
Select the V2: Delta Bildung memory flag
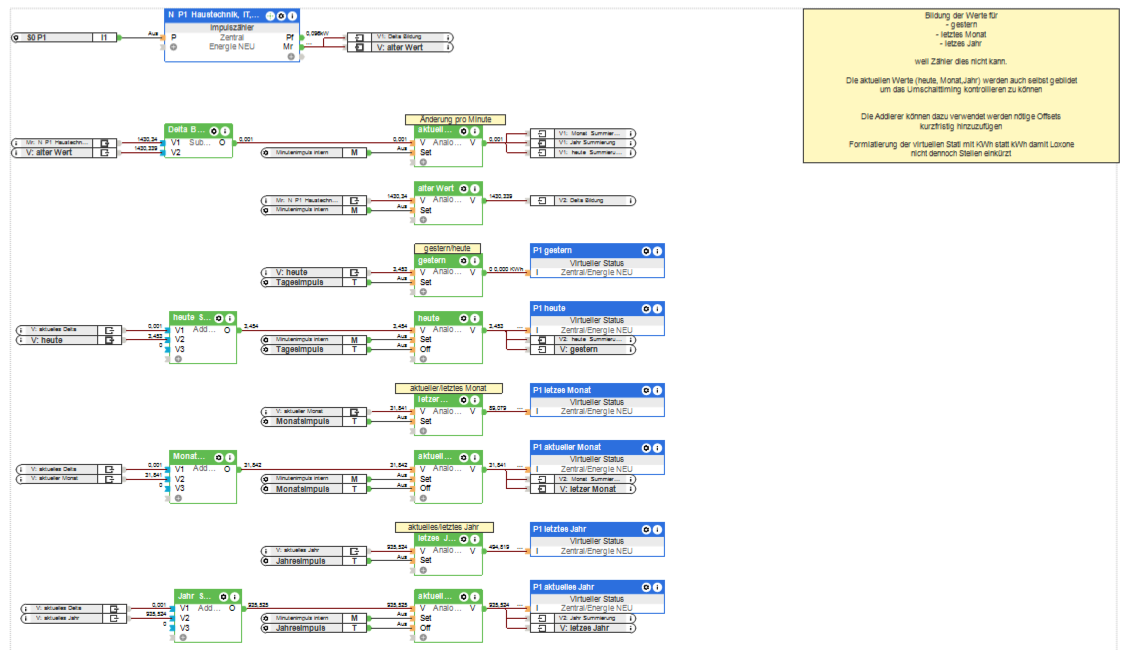pyautogui.click(x=583, y=201)
